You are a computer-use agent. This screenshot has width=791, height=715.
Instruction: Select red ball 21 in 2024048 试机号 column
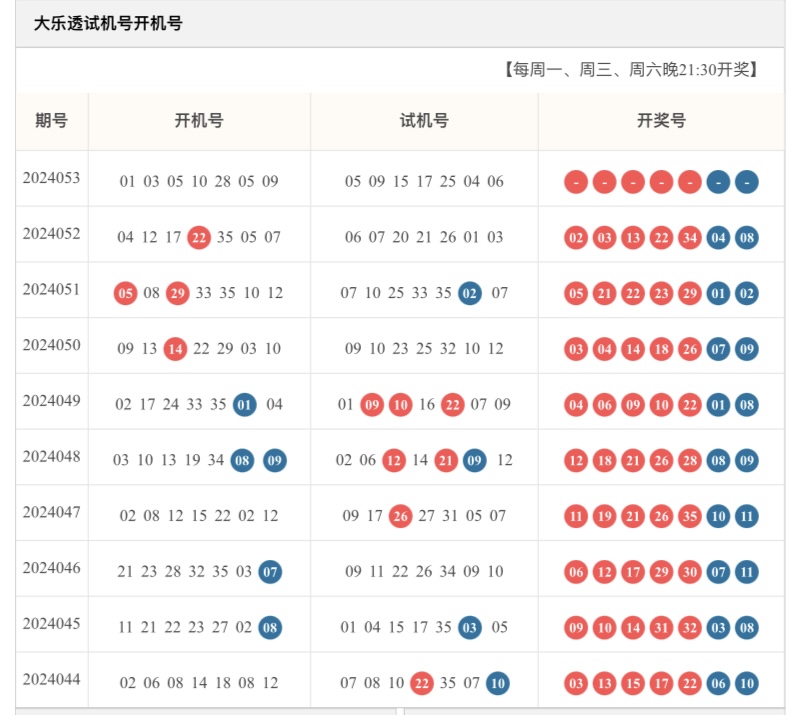click(x=446, y=460)
